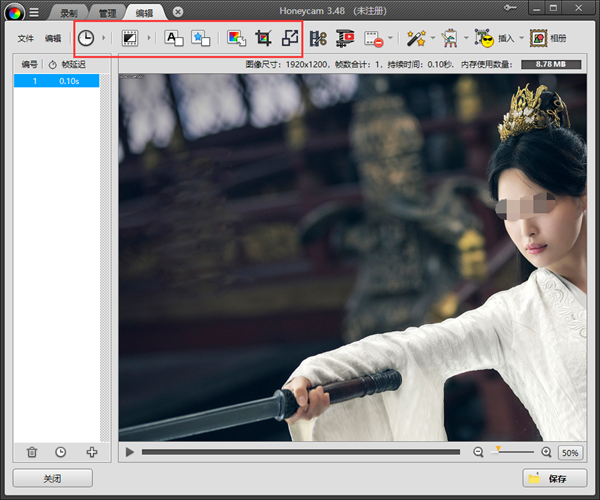Select frame 1 in the frame list
The height and width of the screenshot is (500, 600).
pyautogui.click(x=56, y=81)
